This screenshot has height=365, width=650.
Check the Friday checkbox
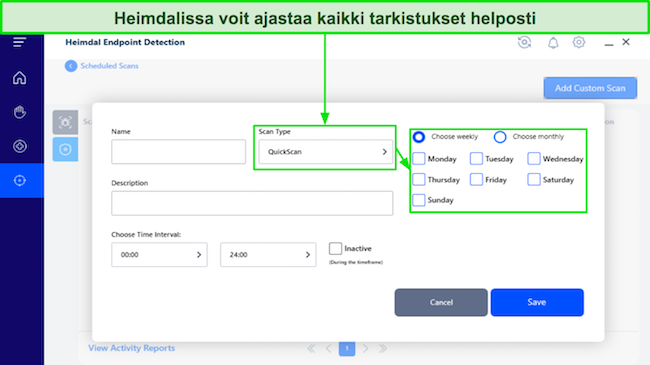(476, 179)
